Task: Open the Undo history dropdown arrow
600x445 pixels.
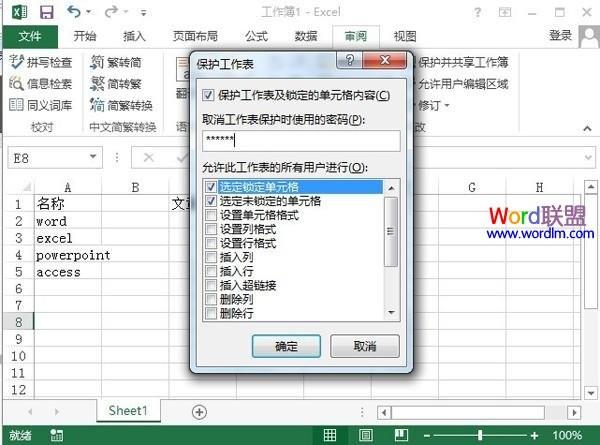Action: [x=89, y=12]
